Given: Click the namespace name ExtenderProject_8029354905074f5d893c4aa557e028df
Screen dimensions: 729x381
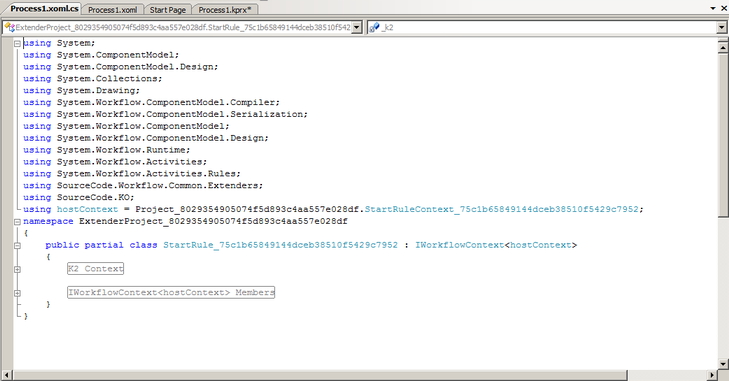Looking at the screenshot, I should [x=213, y=221].
